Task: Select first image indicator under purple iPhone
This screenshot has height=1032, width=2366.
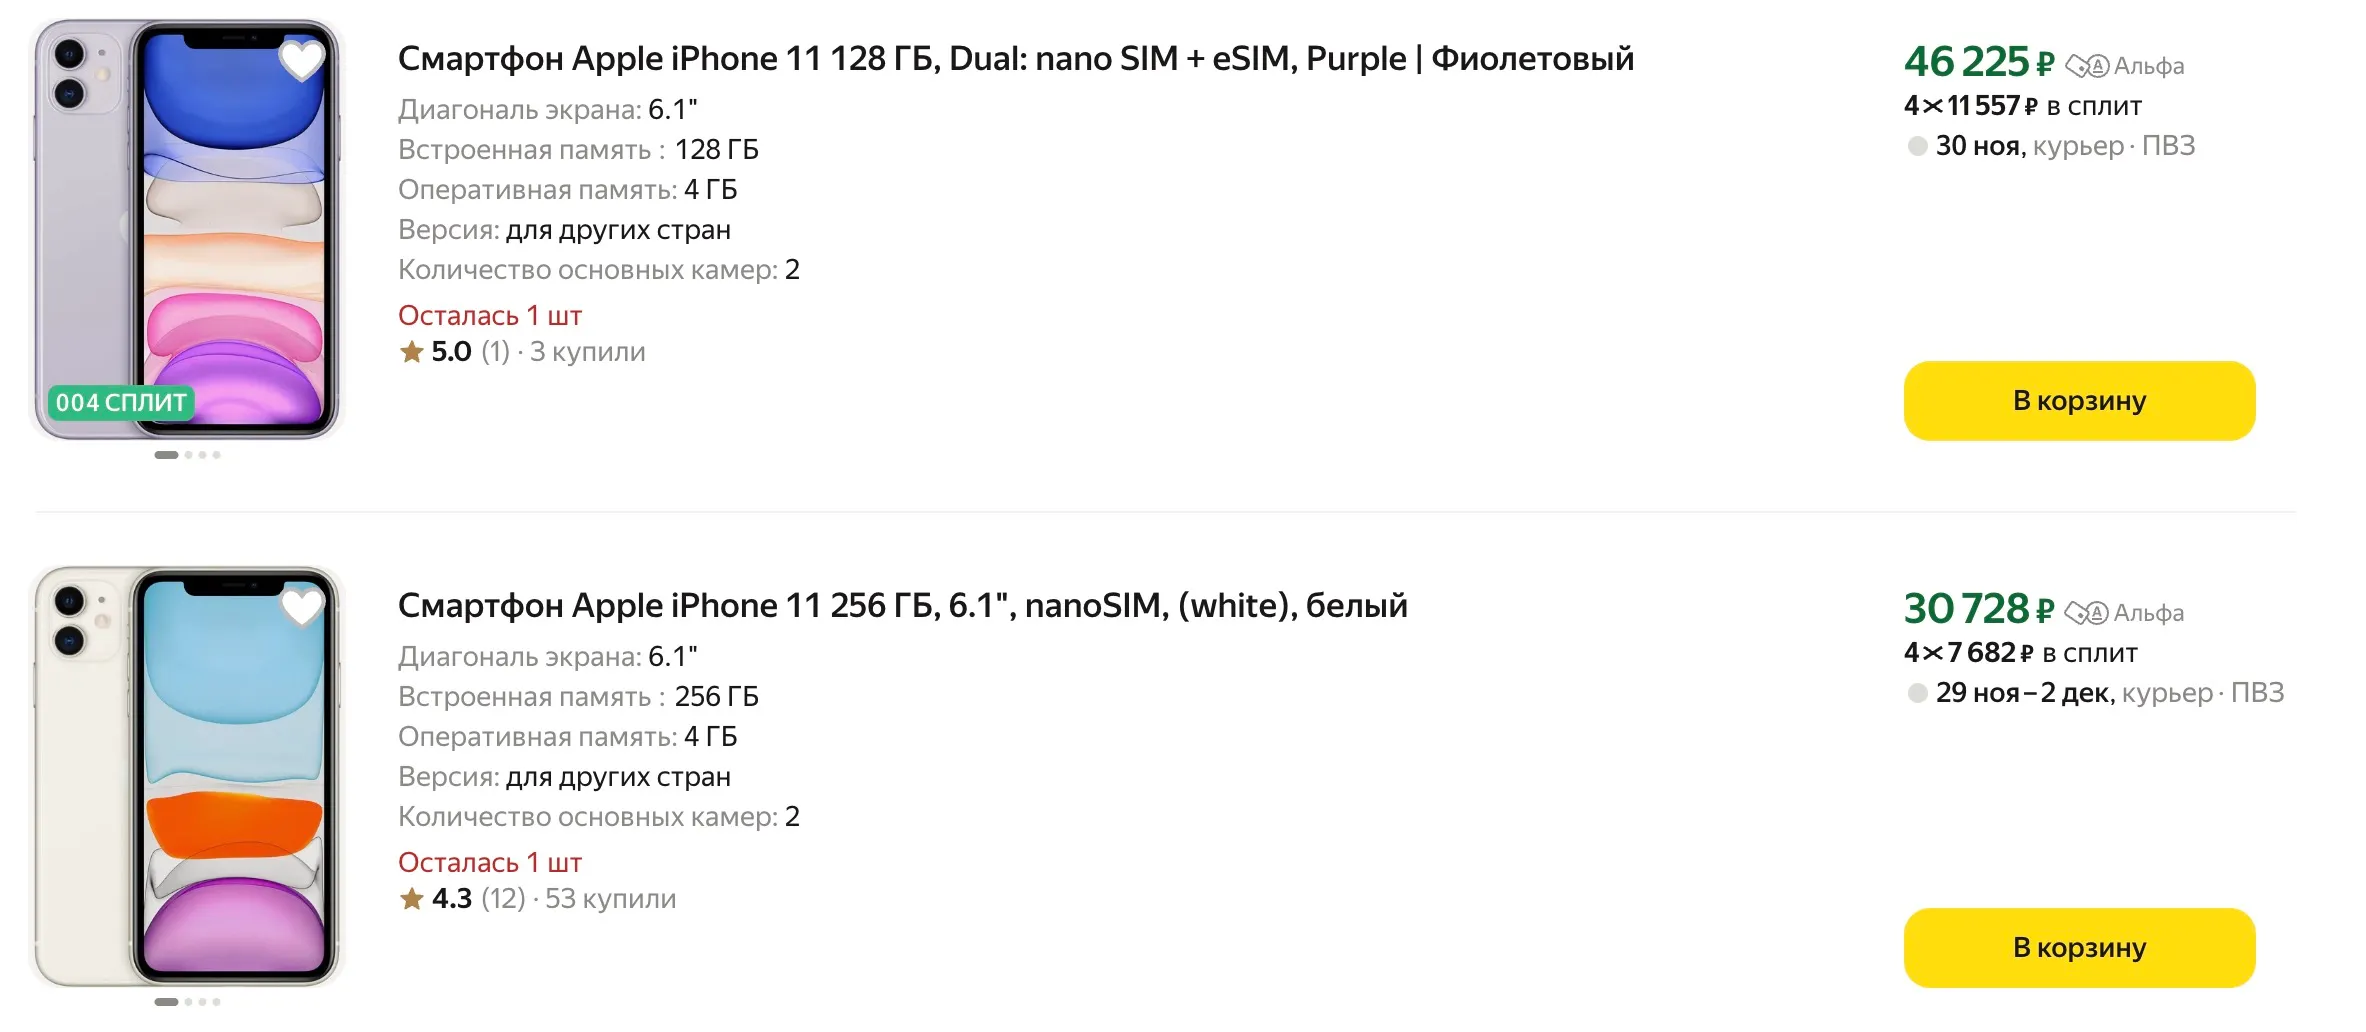Action: 166,455
